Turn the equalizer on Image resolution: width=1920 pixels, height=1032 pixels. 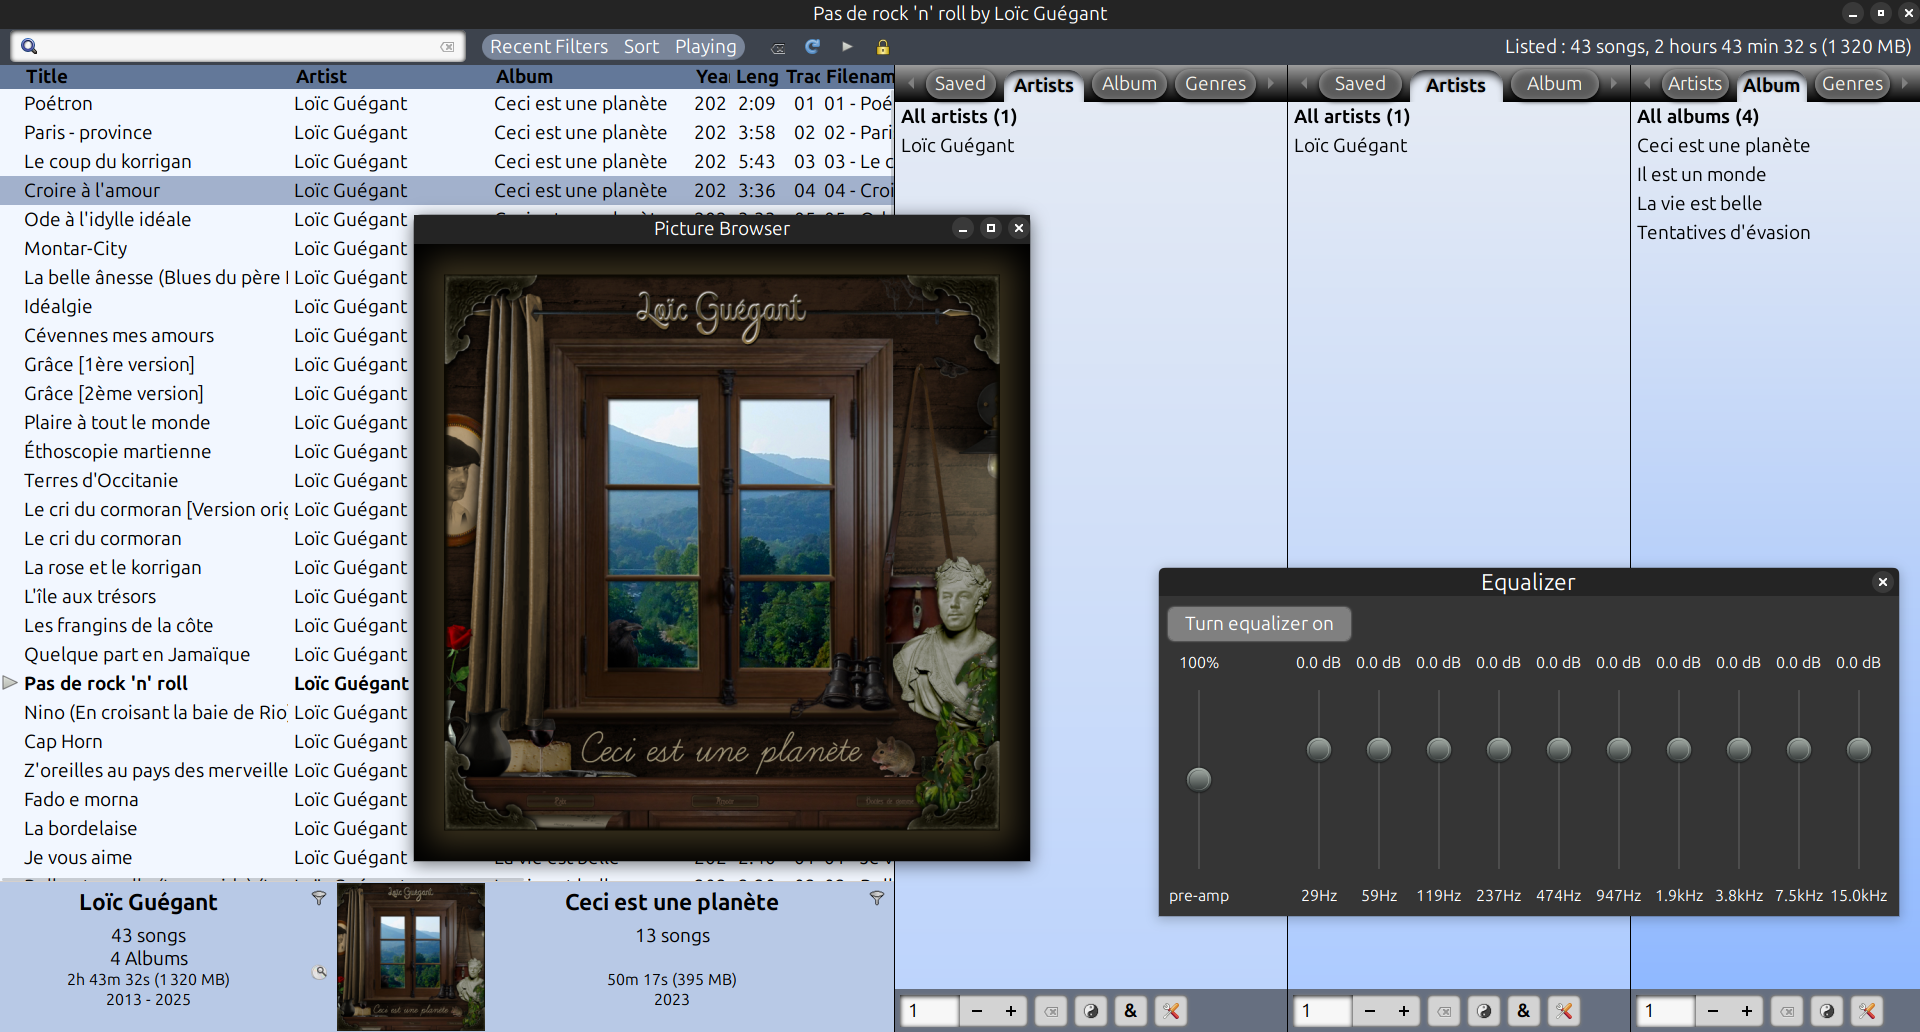coord(1259,624)
